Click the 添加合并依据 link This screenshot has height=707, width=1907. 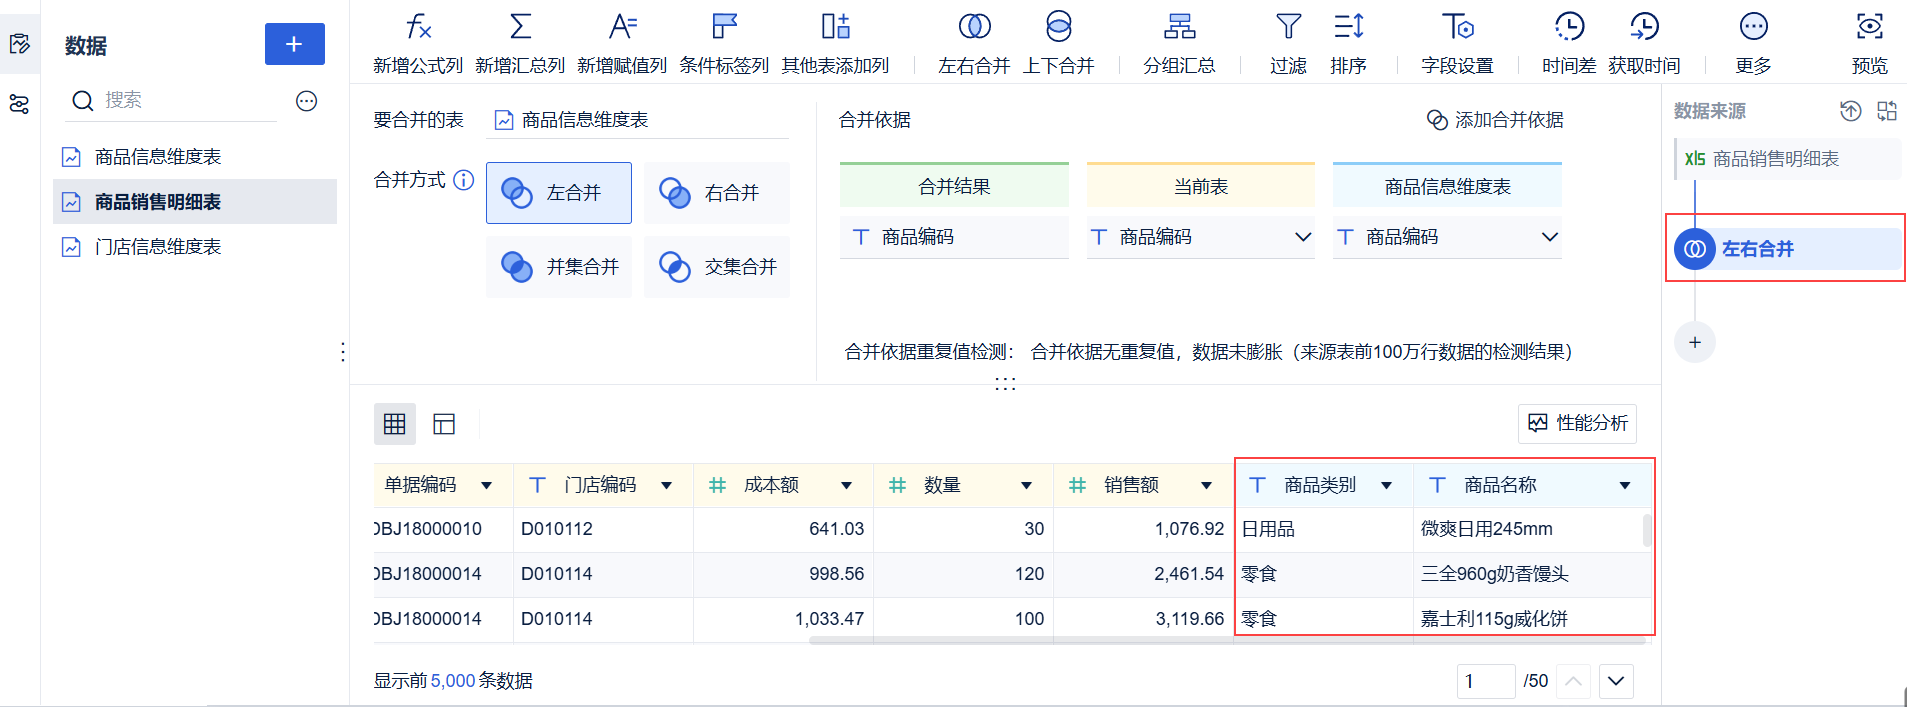[x=1495, y=120]
